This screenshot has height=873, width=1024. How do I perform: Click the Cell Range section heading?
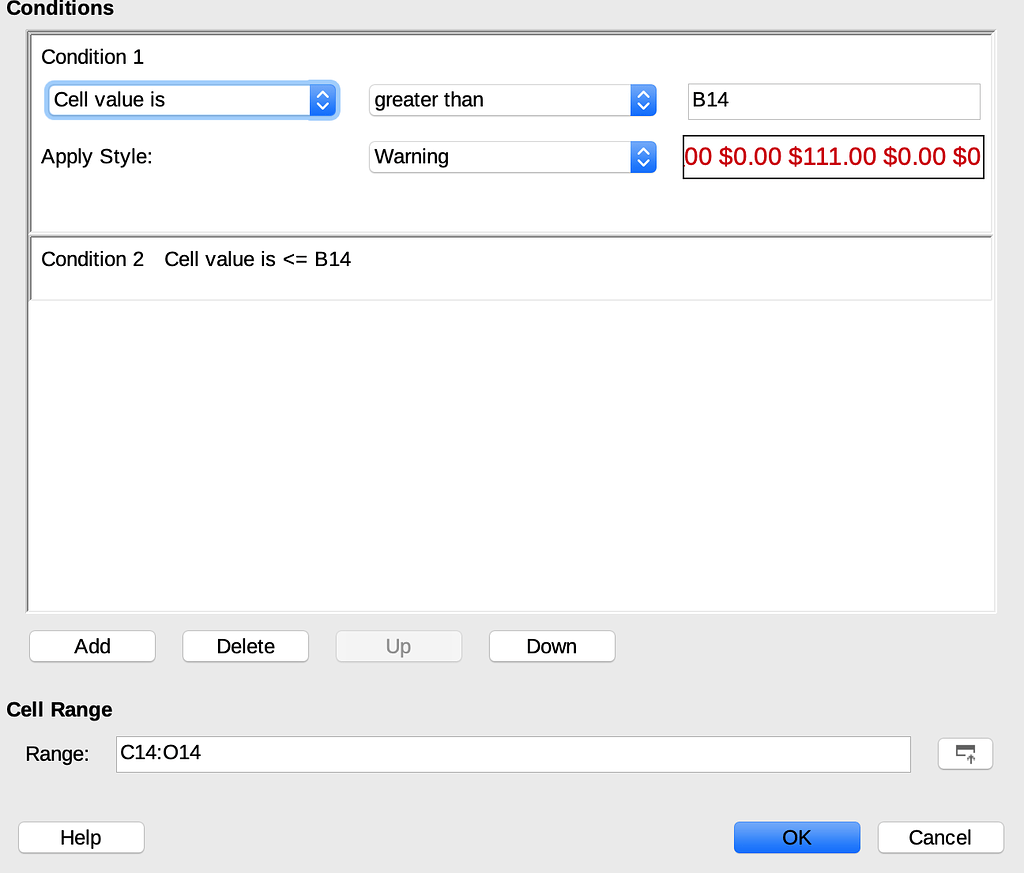(59, 710)
